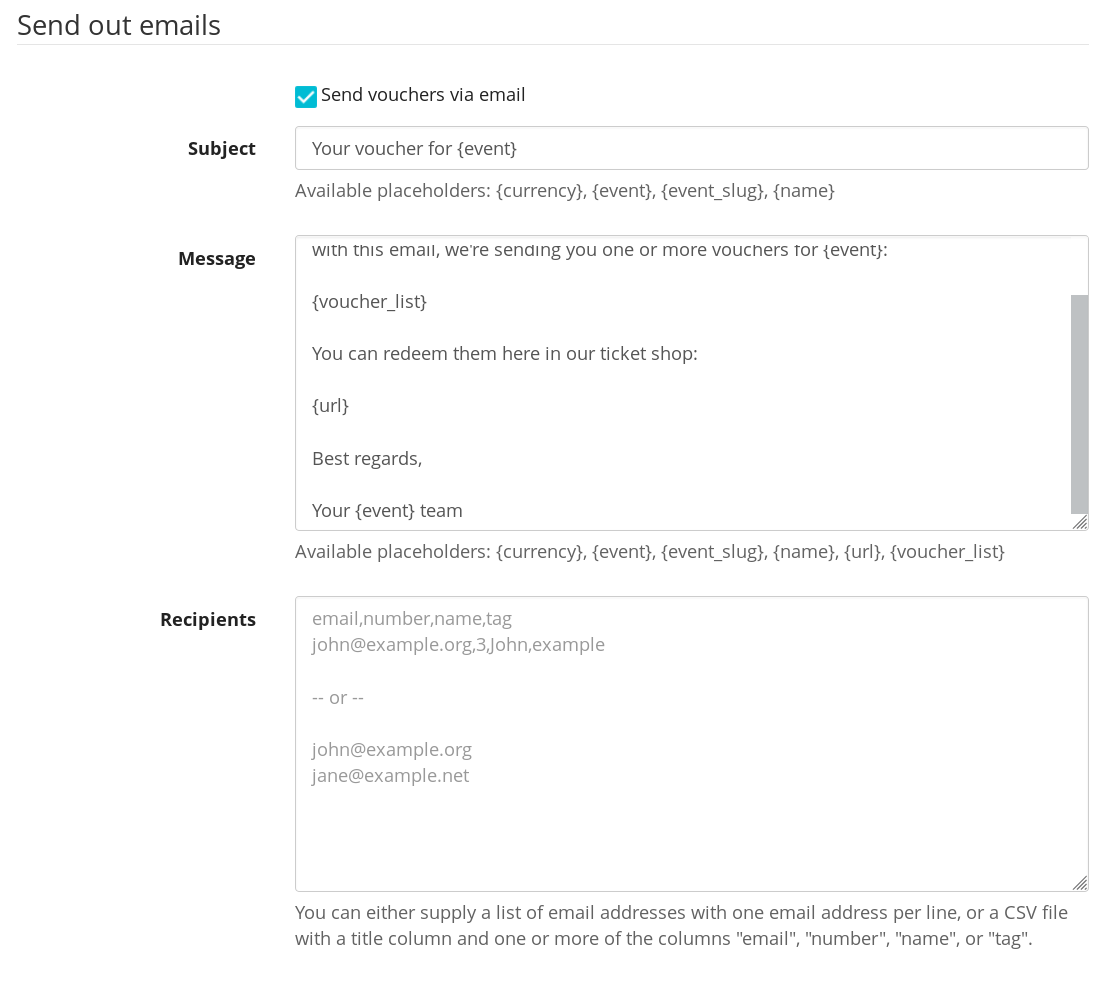The height and width of the screenshot is (983, 1111).
Task: Grab the Message box scrollbar thumb
Action: pos(1079,404)
